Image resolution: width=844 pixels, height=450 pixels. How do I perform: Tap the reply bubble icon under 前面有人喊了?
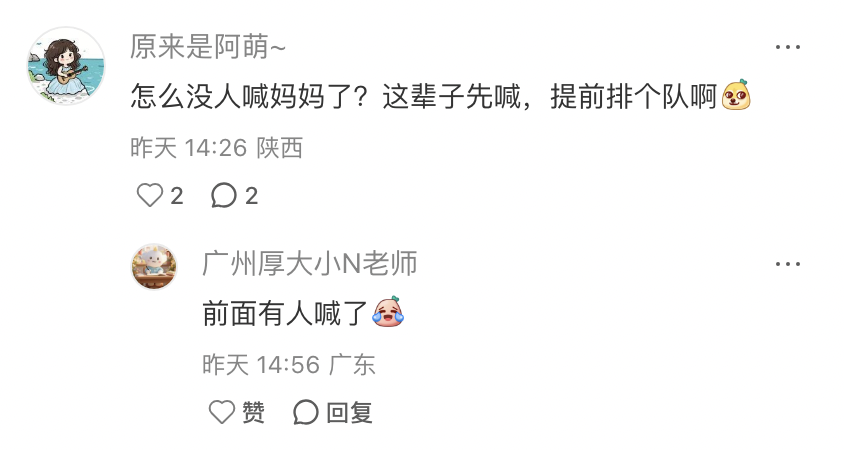[306, 412]
